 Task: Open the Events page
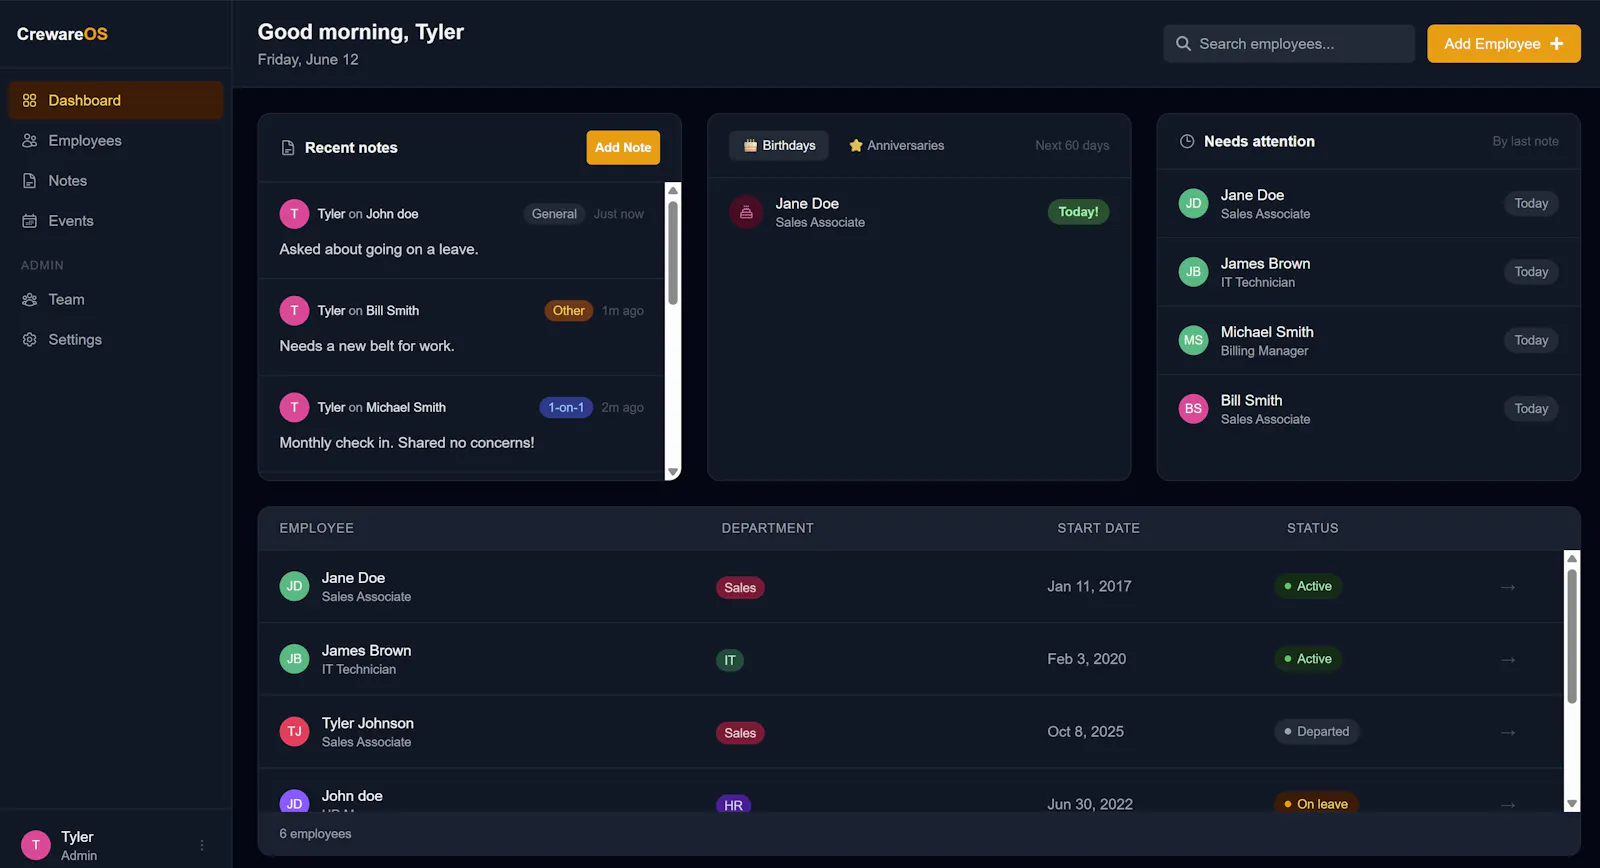tap(116, 221)
